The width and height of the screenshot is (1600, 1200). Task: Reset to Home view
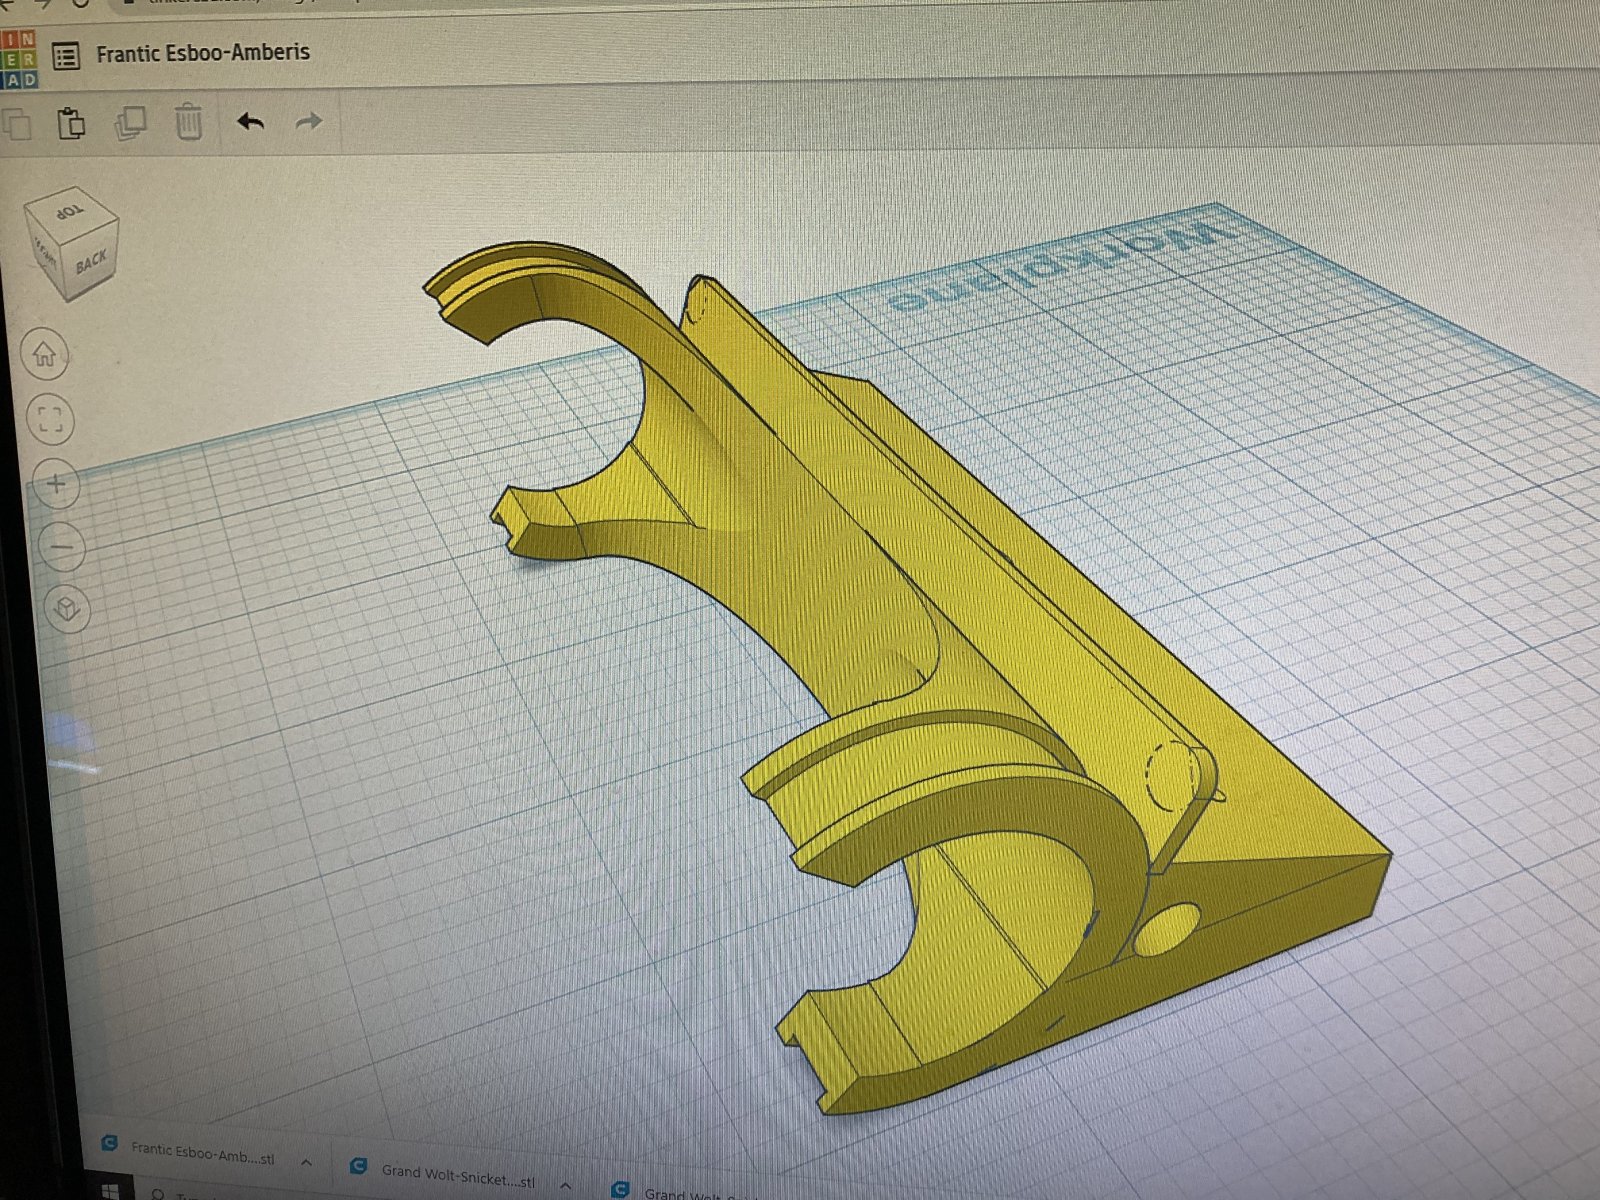point(44,354)
